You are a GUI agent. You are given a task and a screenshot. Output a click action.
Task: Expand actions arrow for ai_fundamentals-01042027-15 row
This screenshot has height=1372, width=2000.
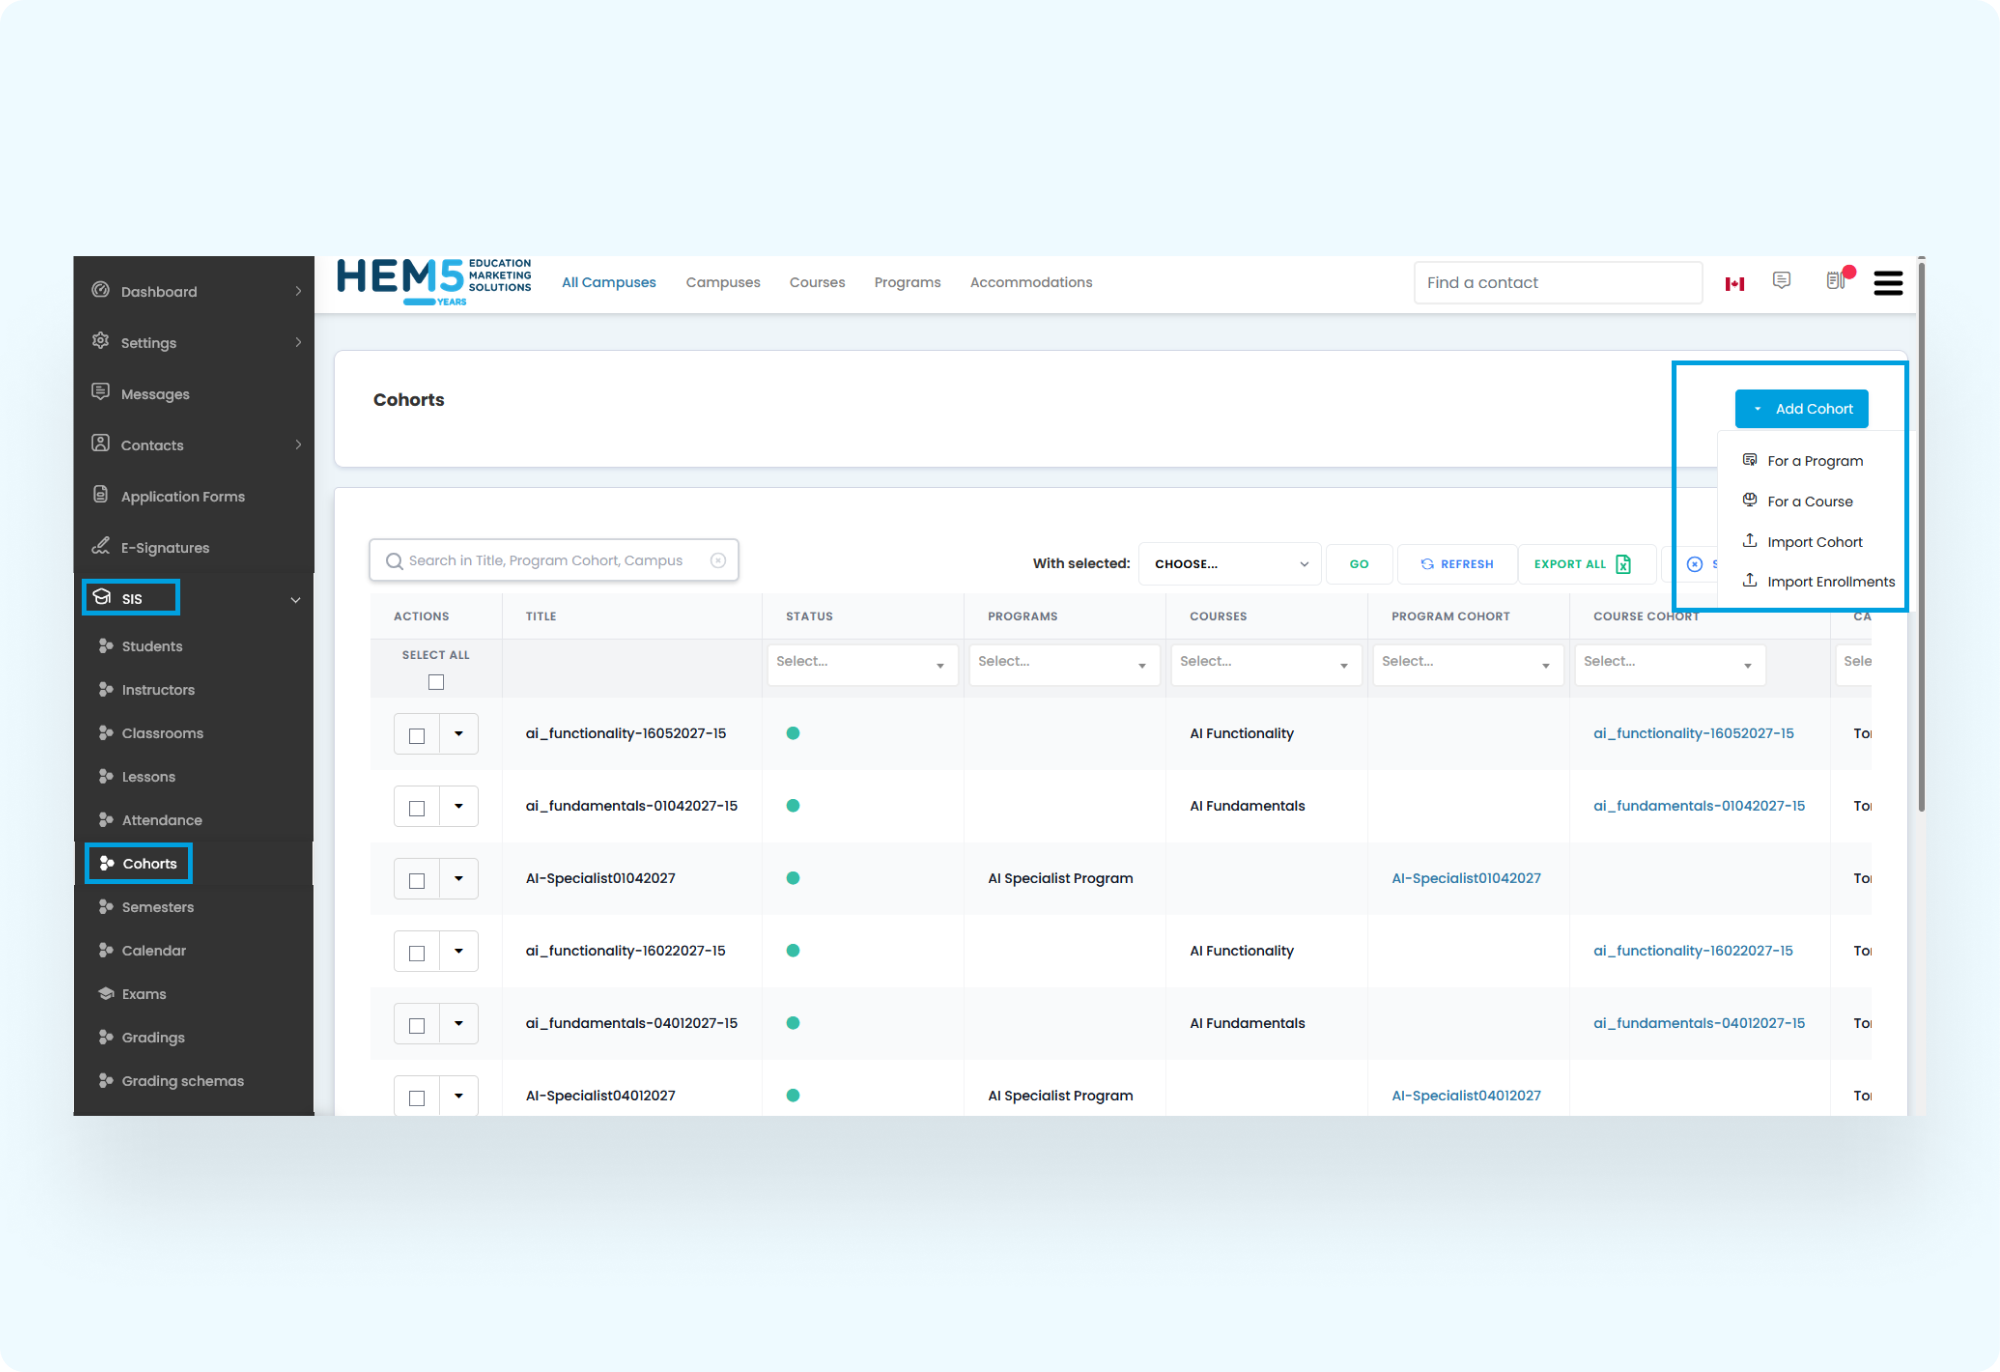click(459, 807)
